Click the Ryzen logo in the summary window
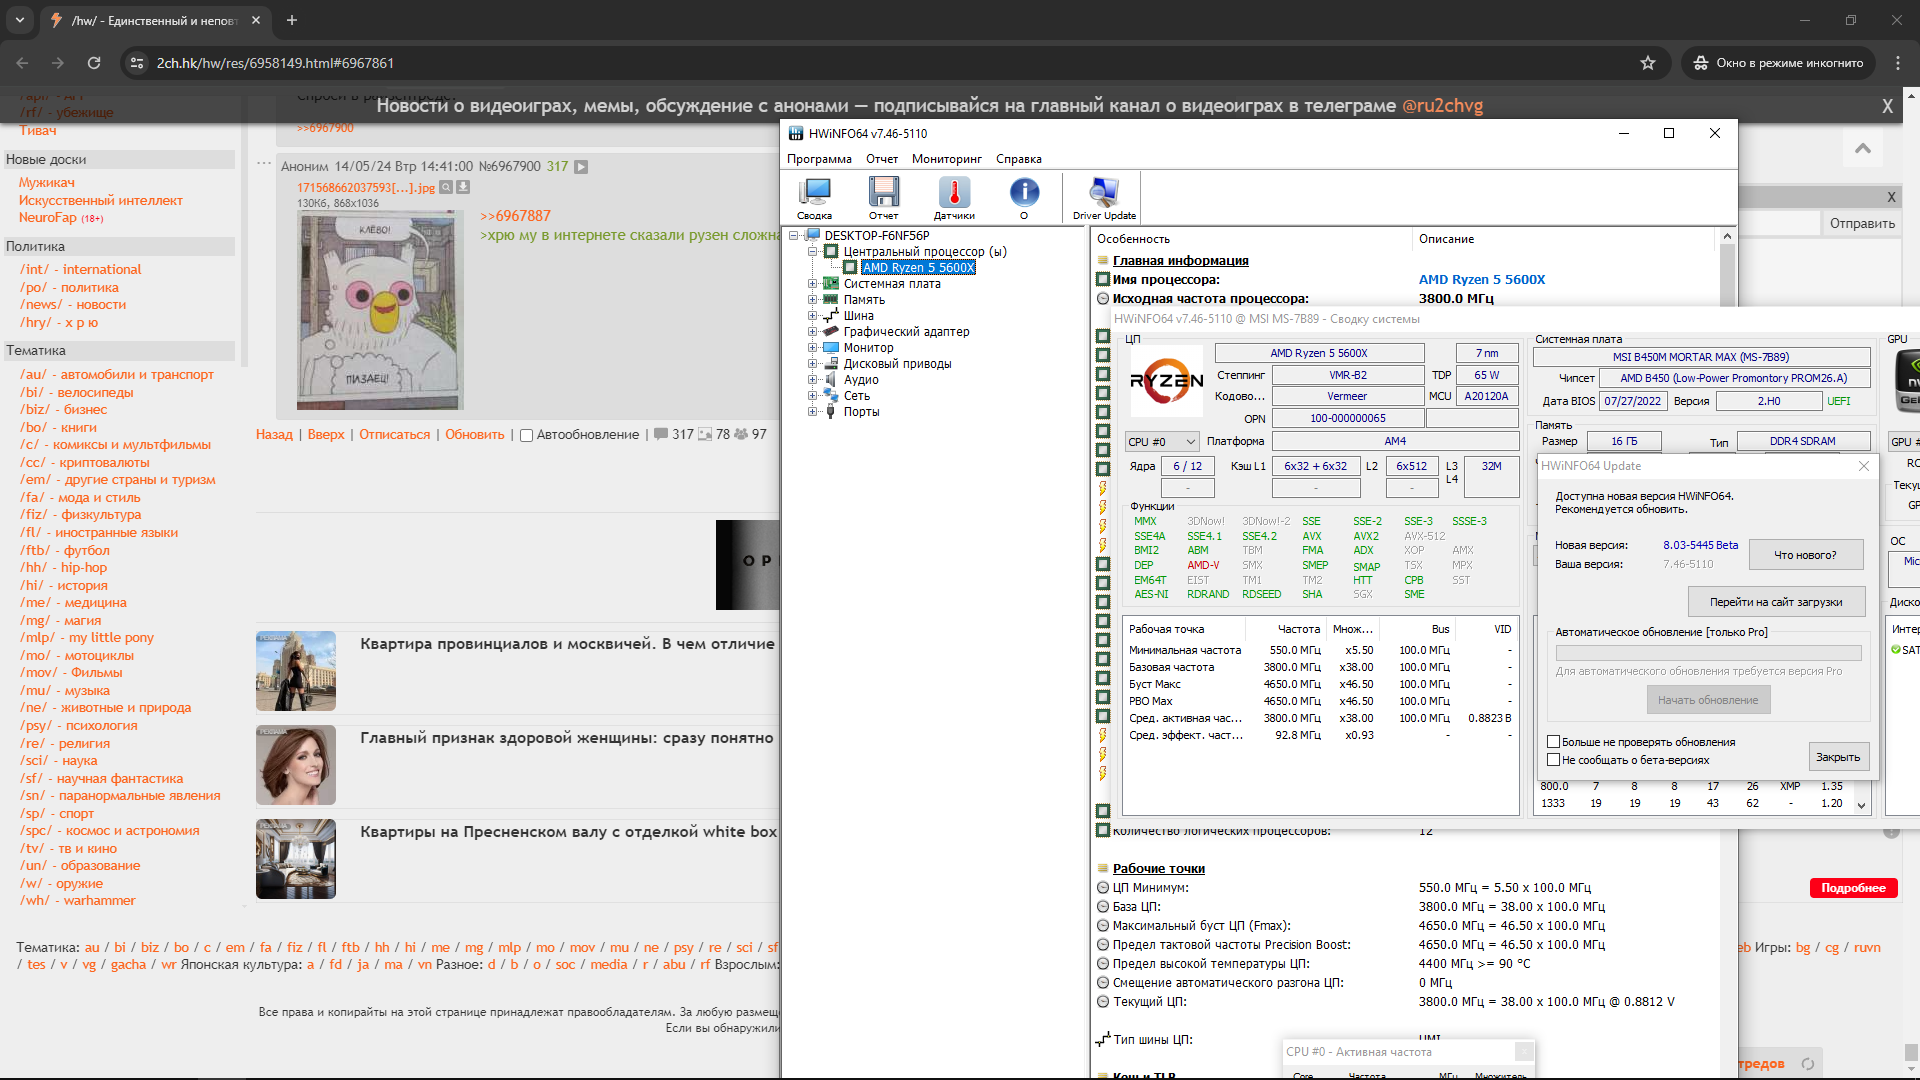Screen dimensions: 1920x1080 pyautogui.click(x=1167, y=380)
